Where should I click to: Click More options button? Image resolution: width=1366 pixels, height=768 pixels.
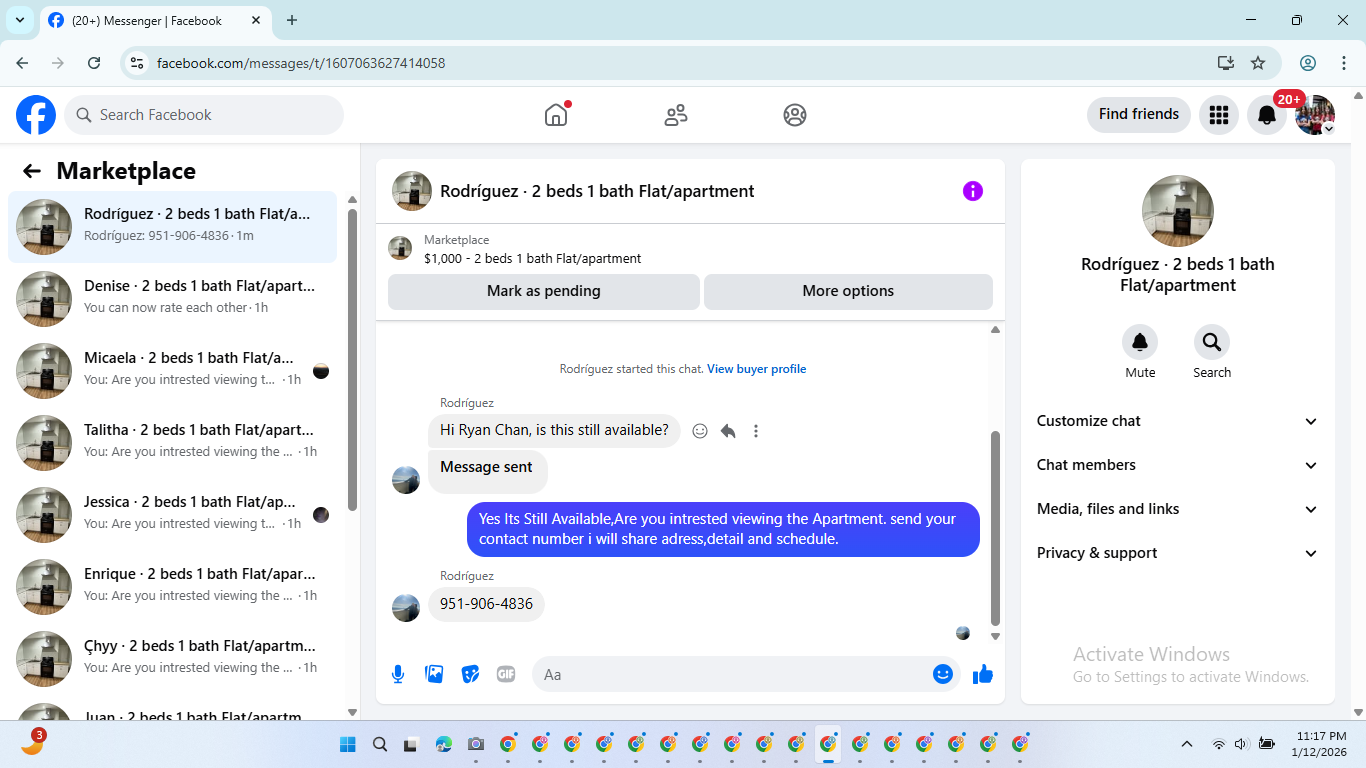coord(848,291)
